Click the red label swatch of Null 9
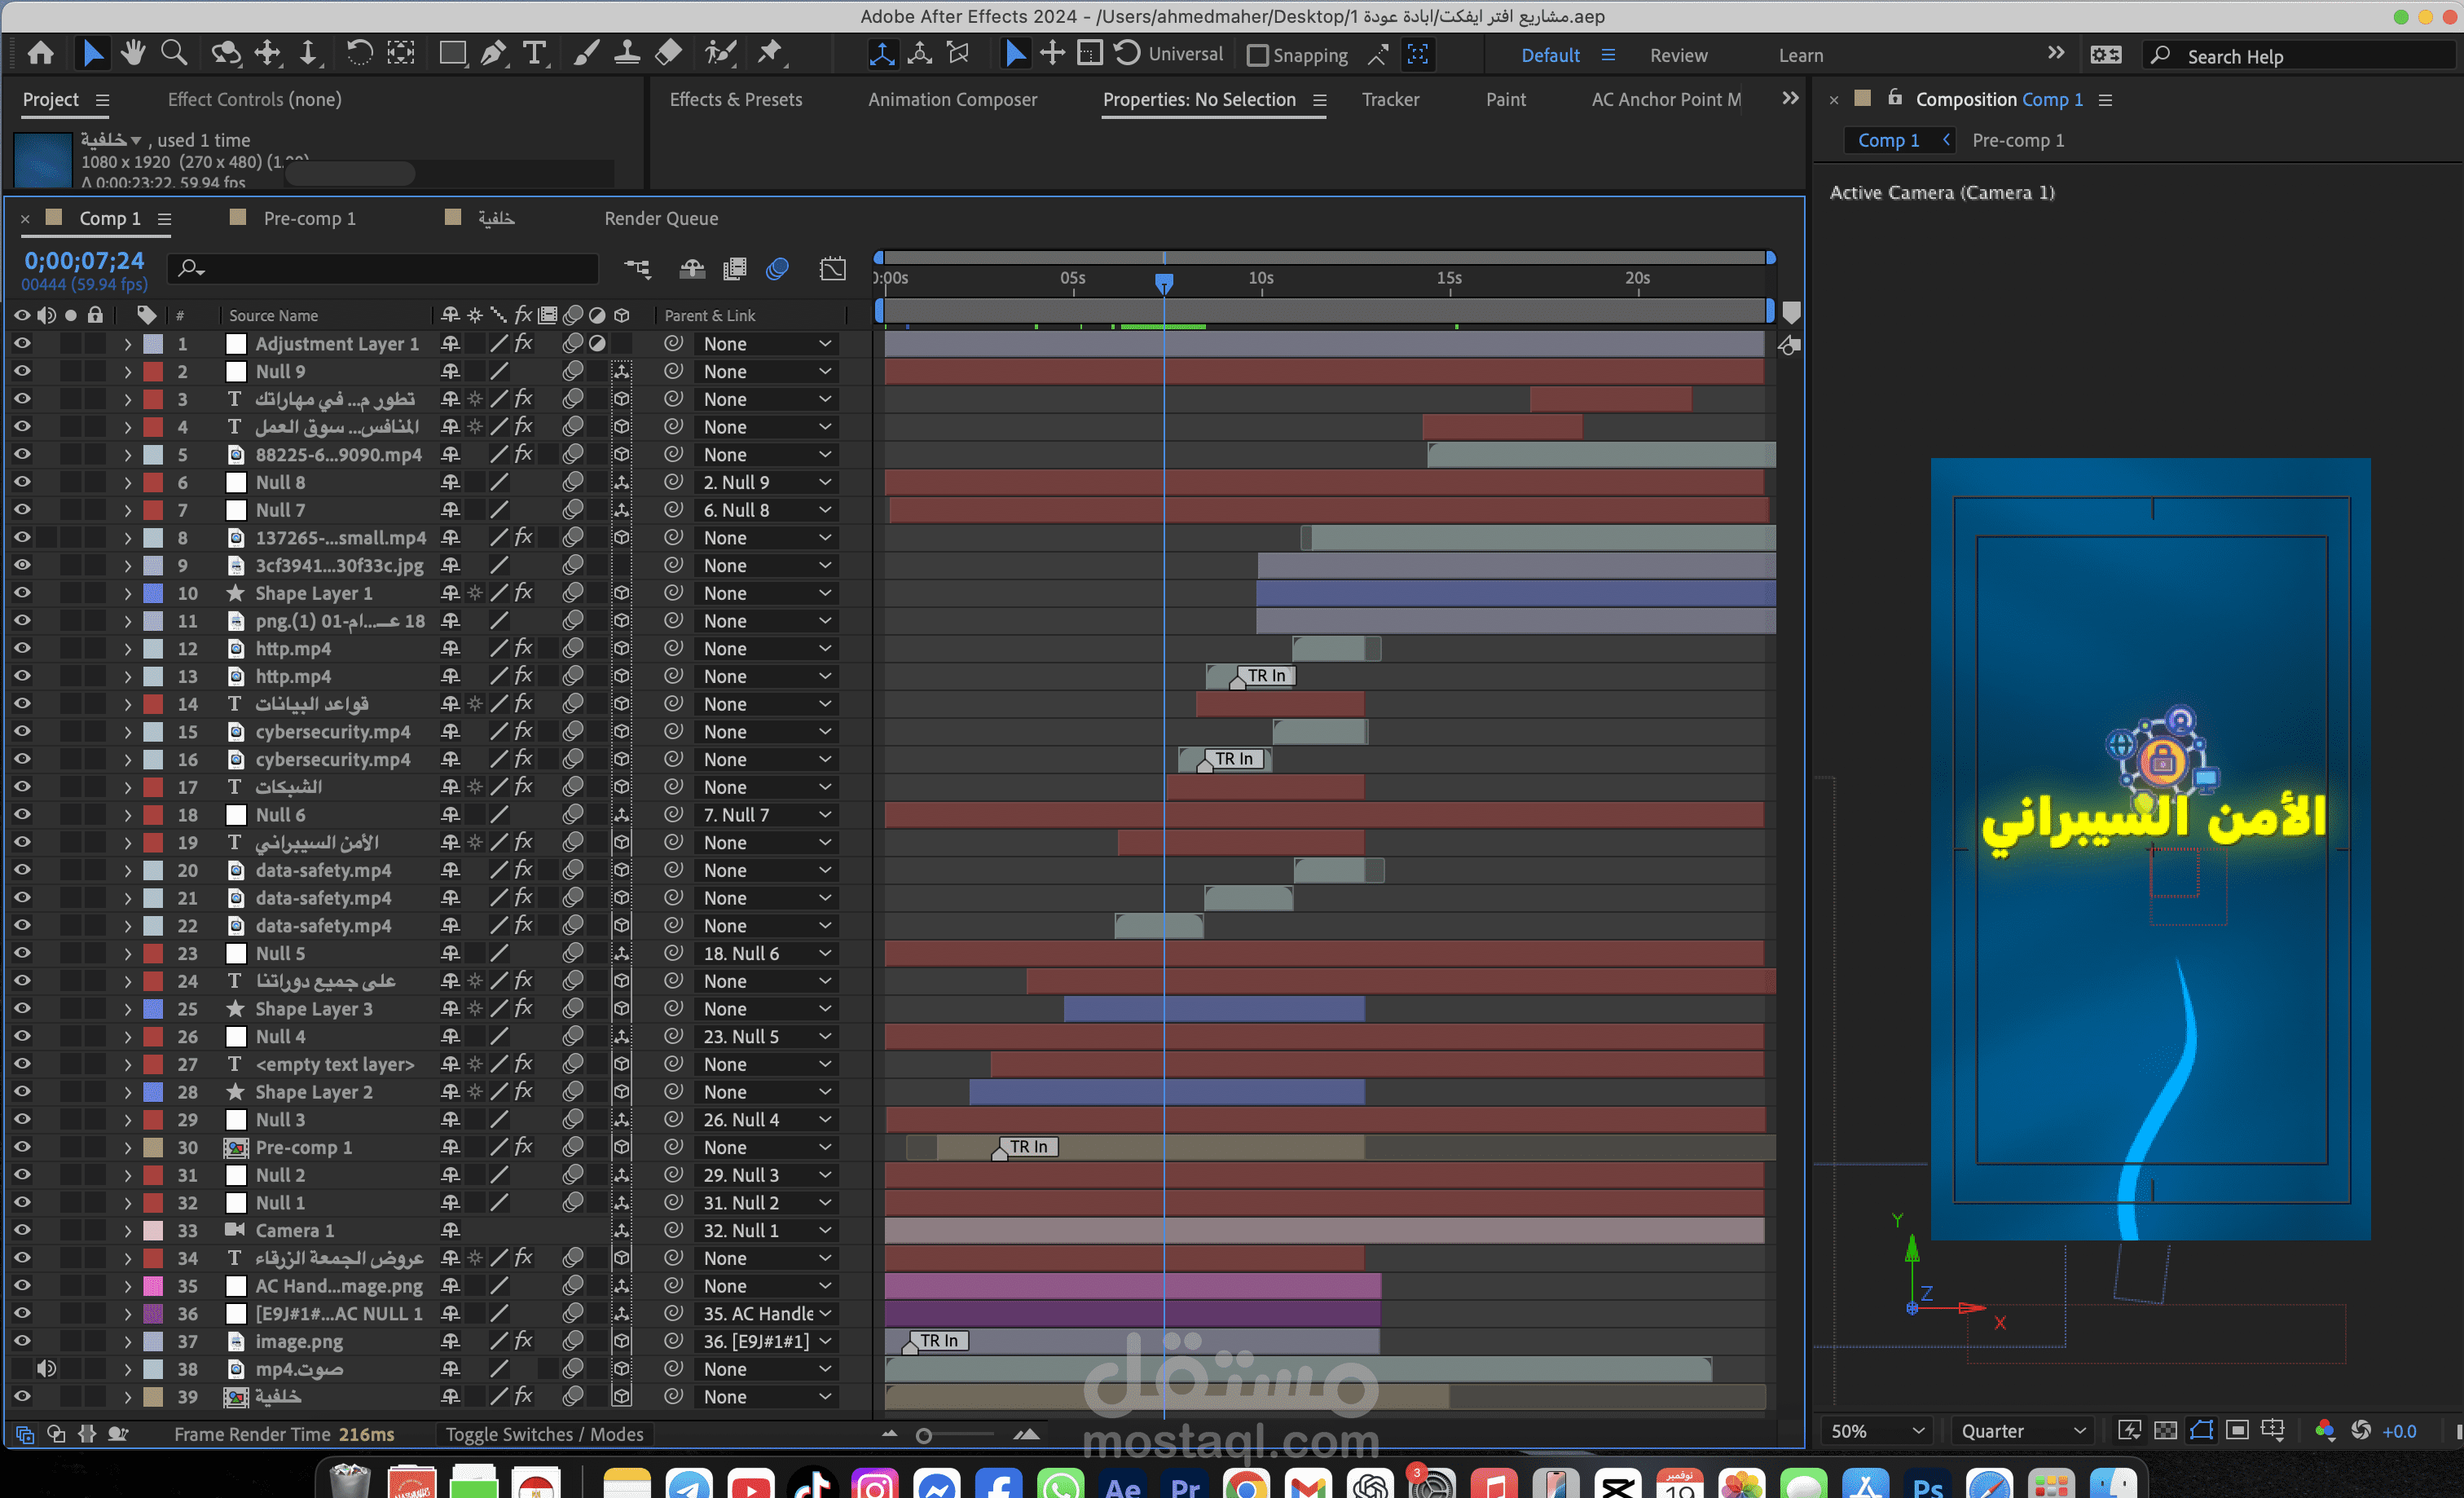This screenshot has width=2464, height=1498. coord(153,371)
